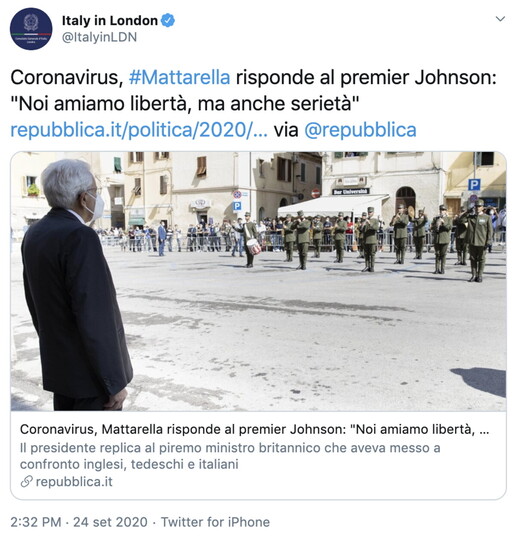
Task: Click the 24 set 2020 date
Action: point(110,522)
